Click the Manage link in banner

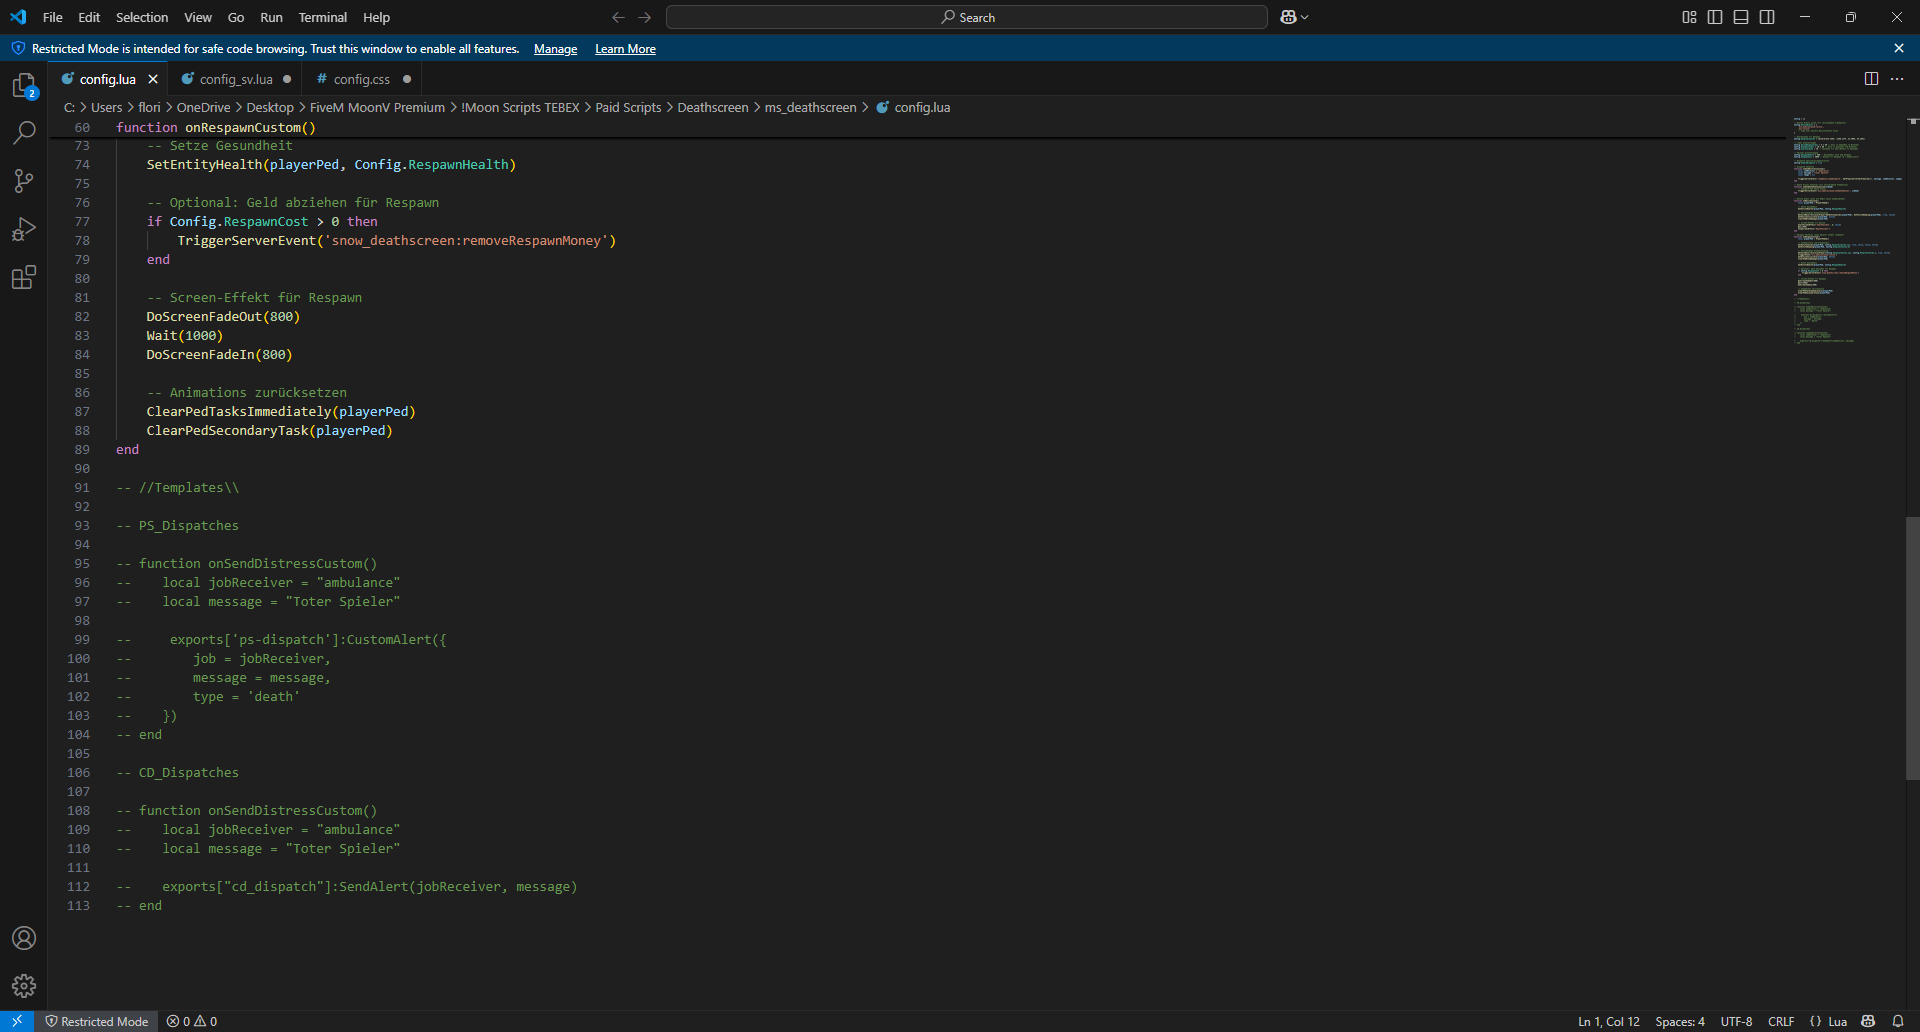pos(556,49)
